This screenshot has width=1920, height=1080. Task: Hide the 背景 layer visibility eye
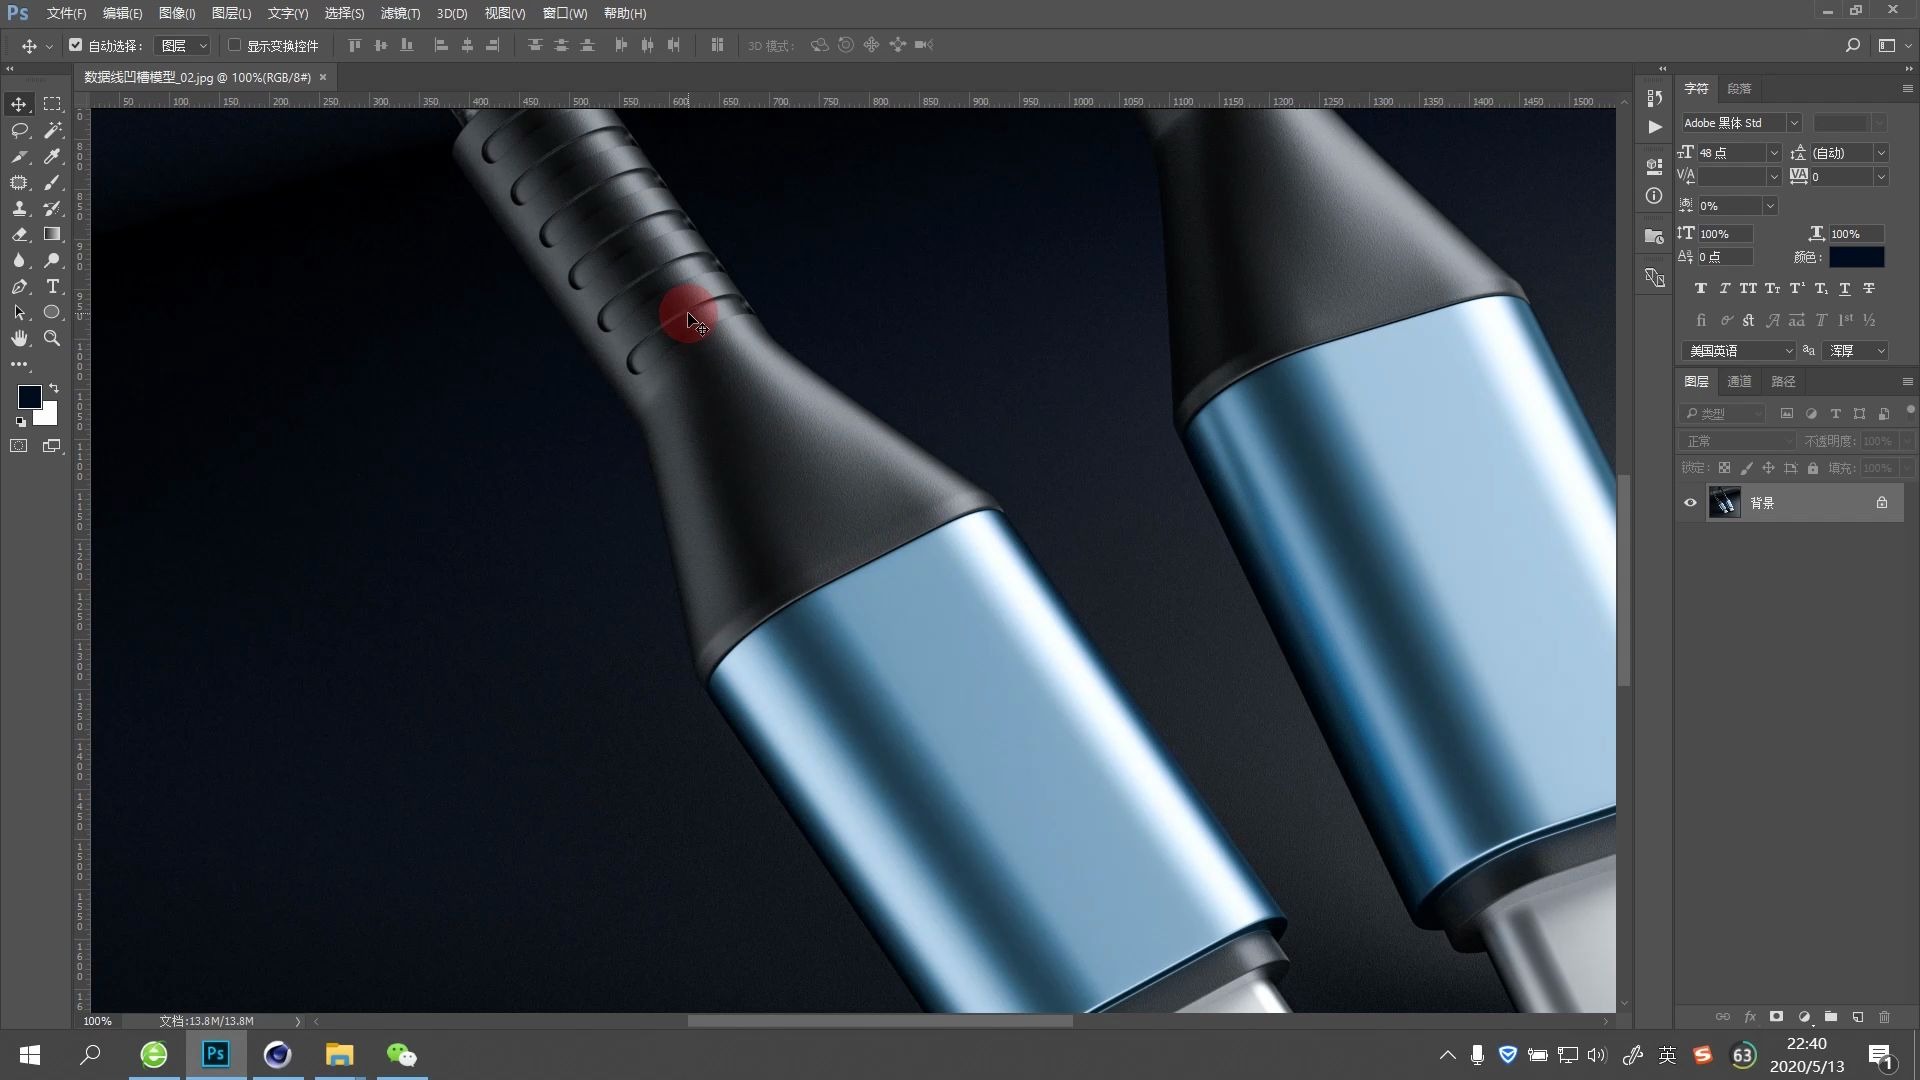1691,503
